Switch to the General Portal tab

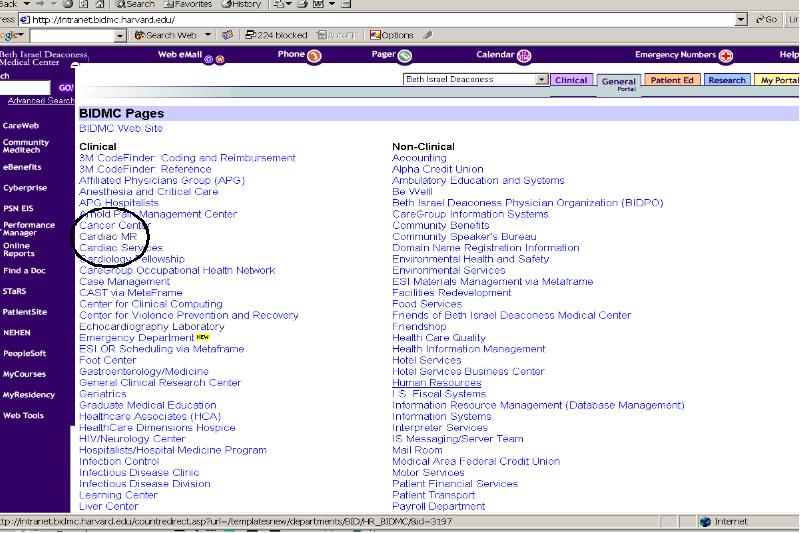click(618, 84)
